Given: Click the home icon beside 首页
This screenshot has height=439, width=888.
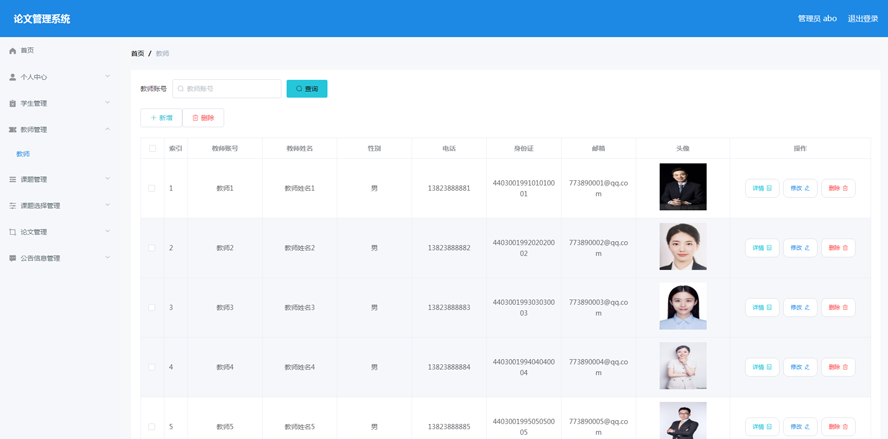Looking at the screenshot, I should (x=13, y=51).
